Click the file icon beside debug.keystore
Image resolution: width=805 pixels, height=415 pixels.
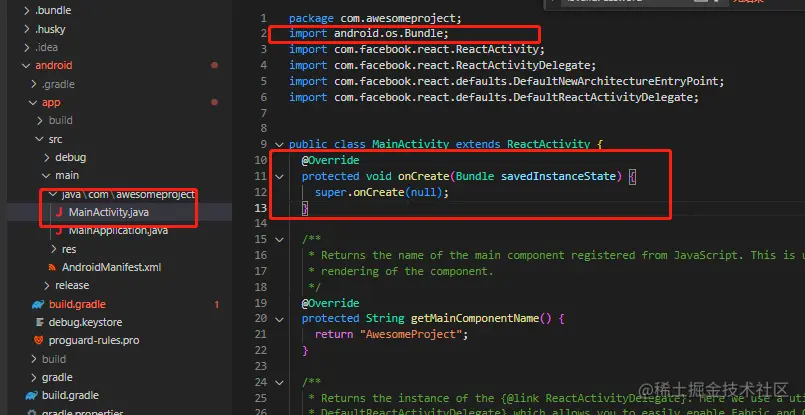click(x=40, y=323)
